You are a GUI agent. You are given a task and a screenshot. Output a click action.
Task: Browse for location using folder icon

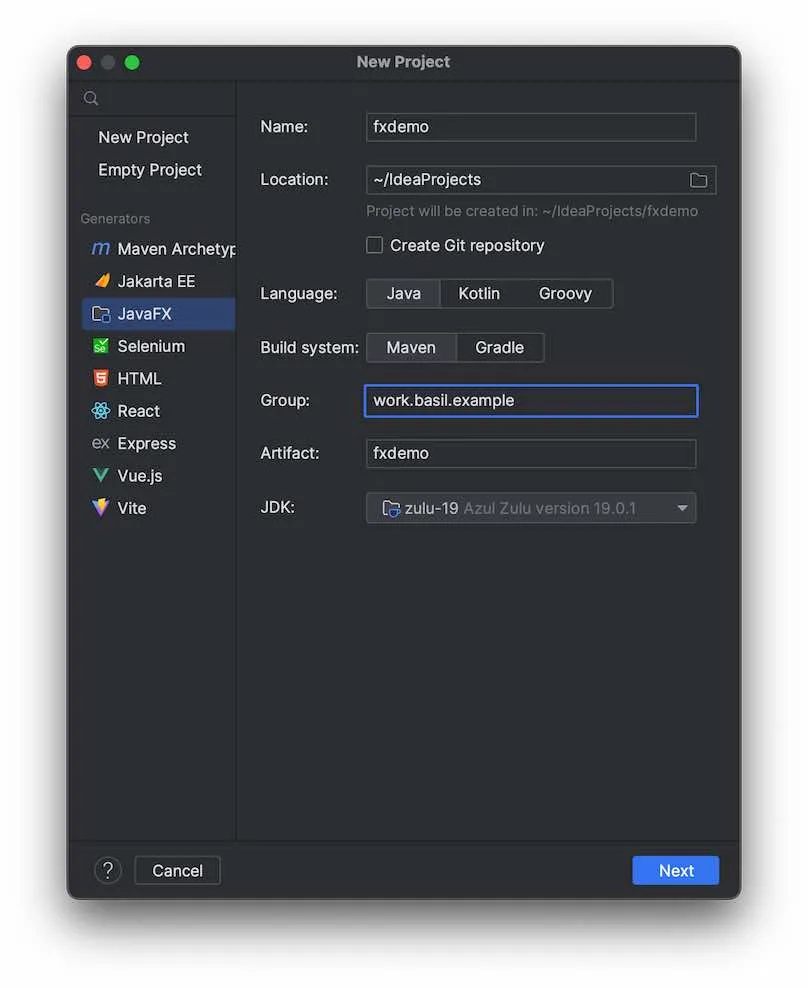pyautogui.click(x=698, y=180)
